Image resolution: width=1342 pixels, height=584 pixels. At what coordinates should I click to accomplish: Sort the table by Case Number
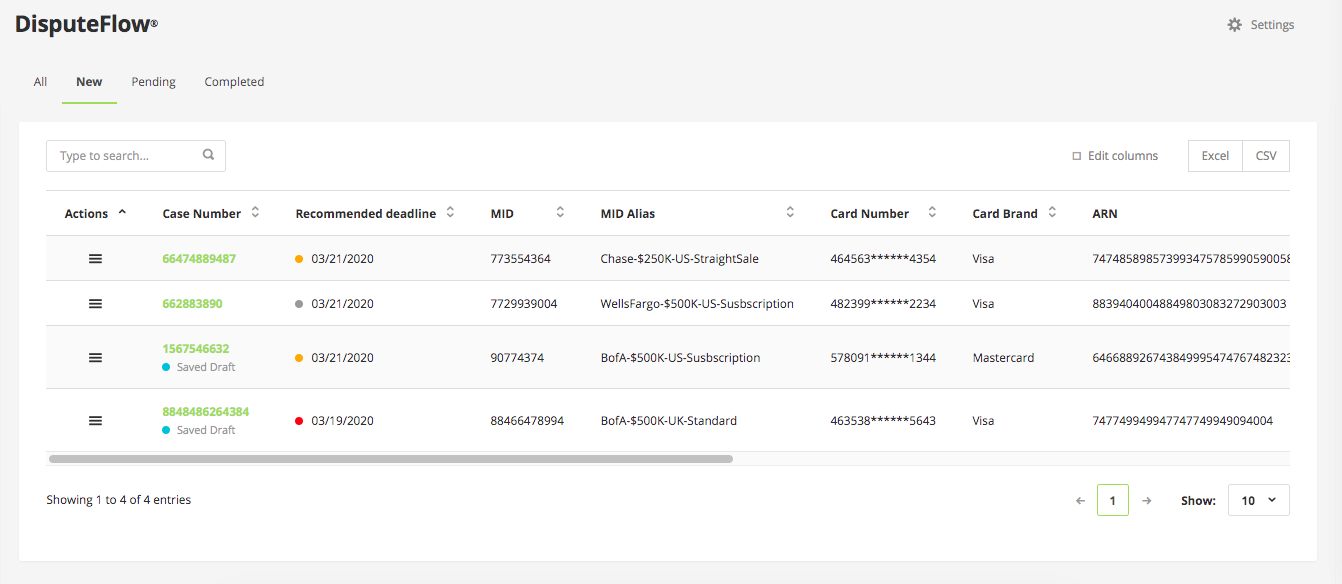click(256, 212)
